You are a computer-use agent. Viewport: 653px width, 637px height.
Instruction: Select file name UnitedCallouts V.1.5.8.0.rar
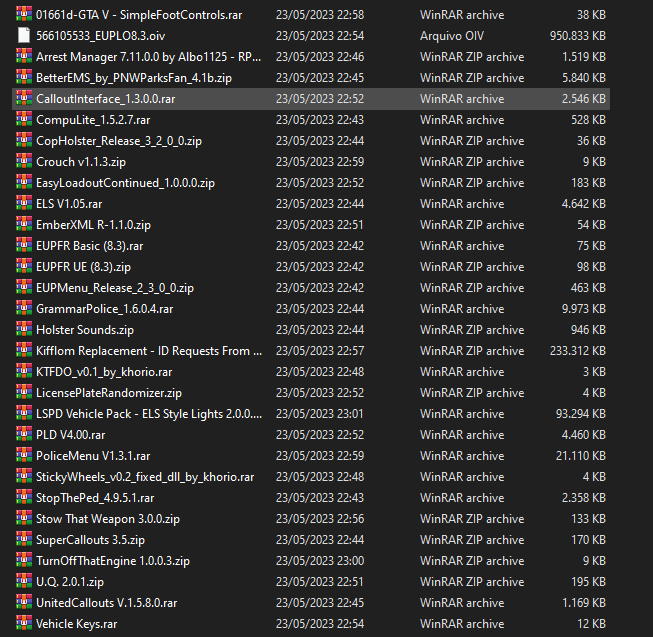click(x=107, y=603)
